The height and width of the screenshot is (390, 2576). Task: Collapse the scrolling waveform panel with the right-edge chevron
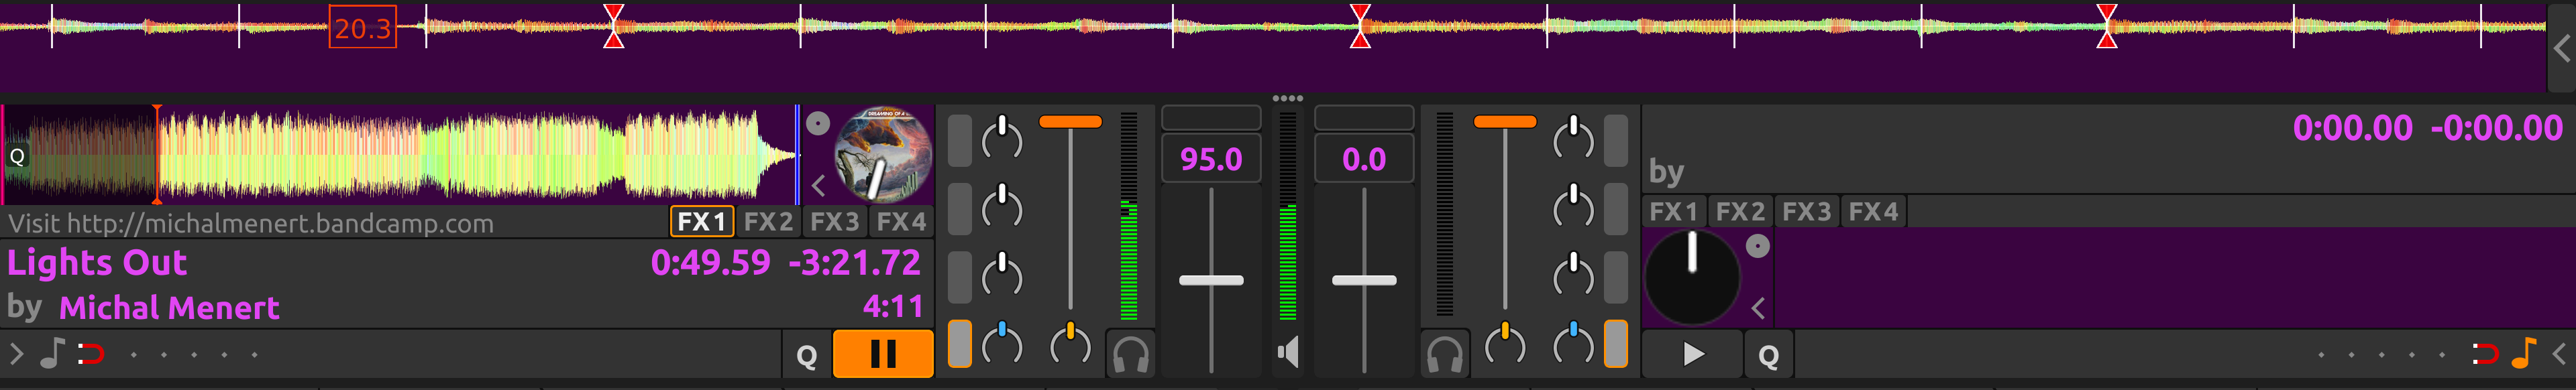2561,48
